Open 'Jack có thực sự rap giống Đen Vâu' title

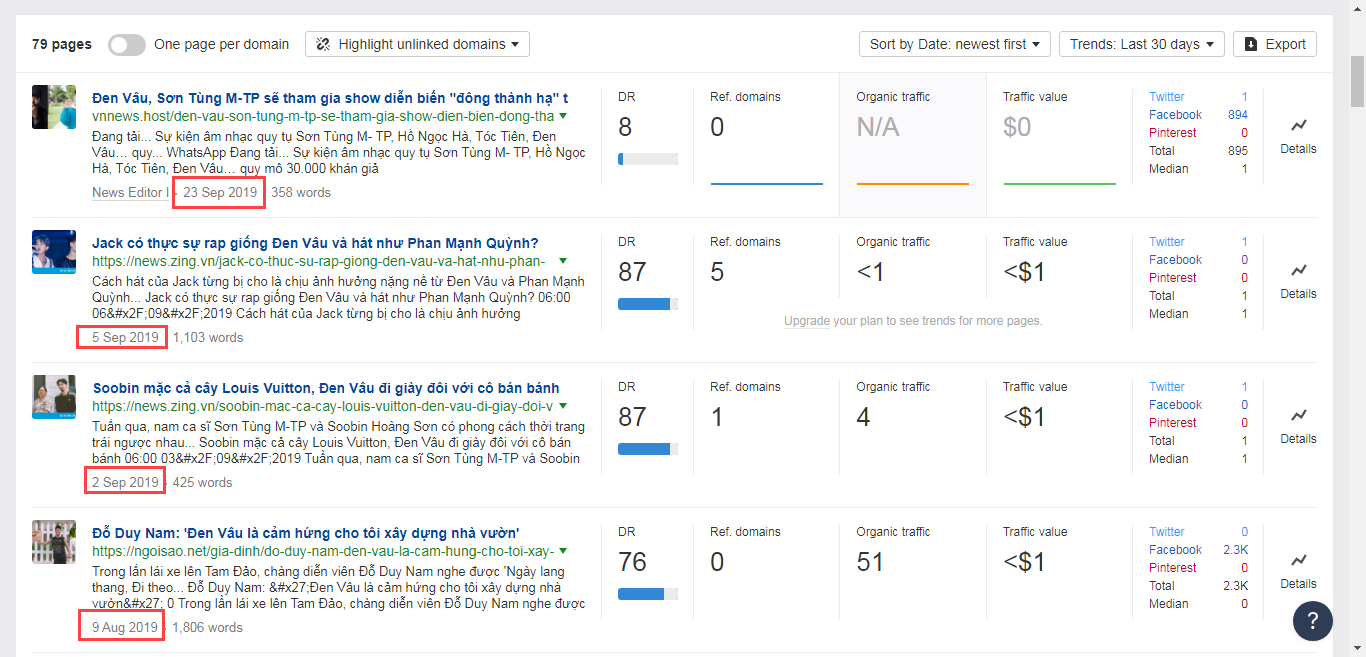(x=315, y=243)
